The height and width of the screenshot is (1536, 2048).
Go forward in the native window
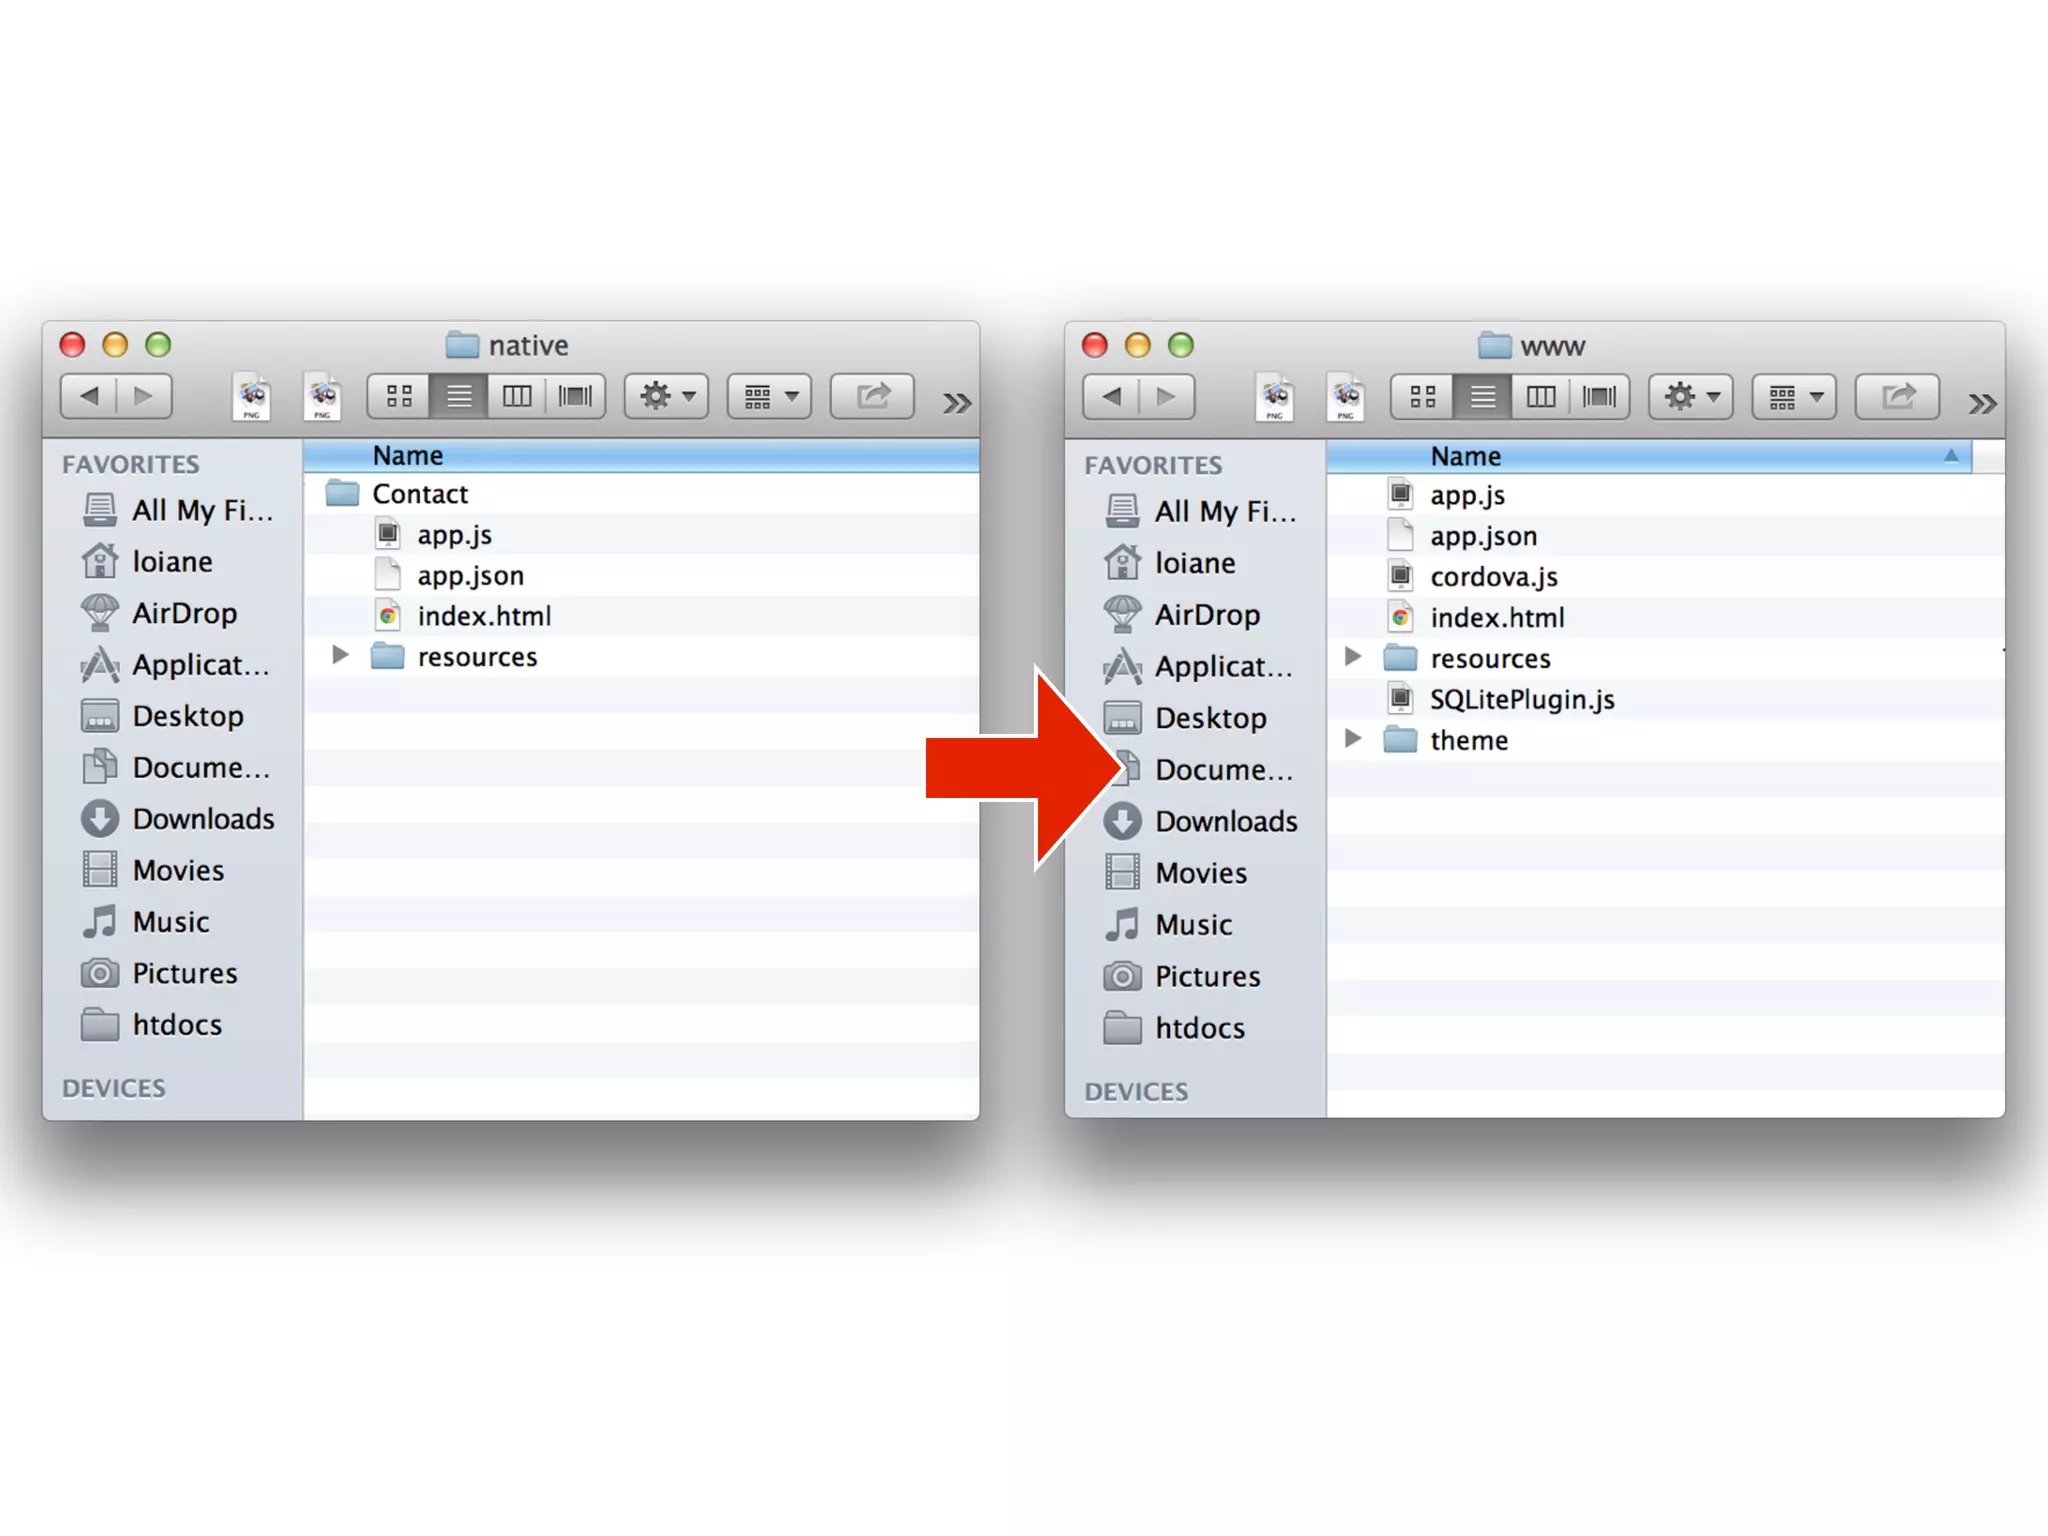point(144,396)
